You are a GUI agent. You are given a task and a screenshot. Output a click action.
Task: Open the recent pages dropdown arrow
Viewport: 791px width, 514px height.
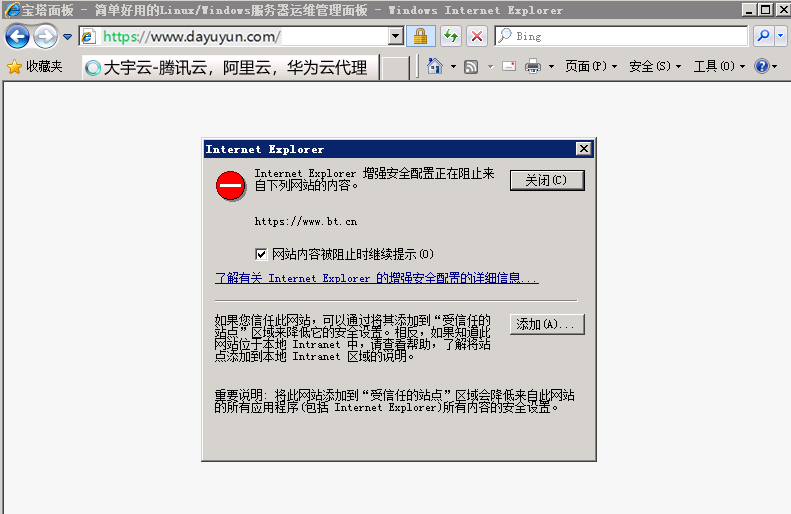pyautogui.click(x=67, y=37)
